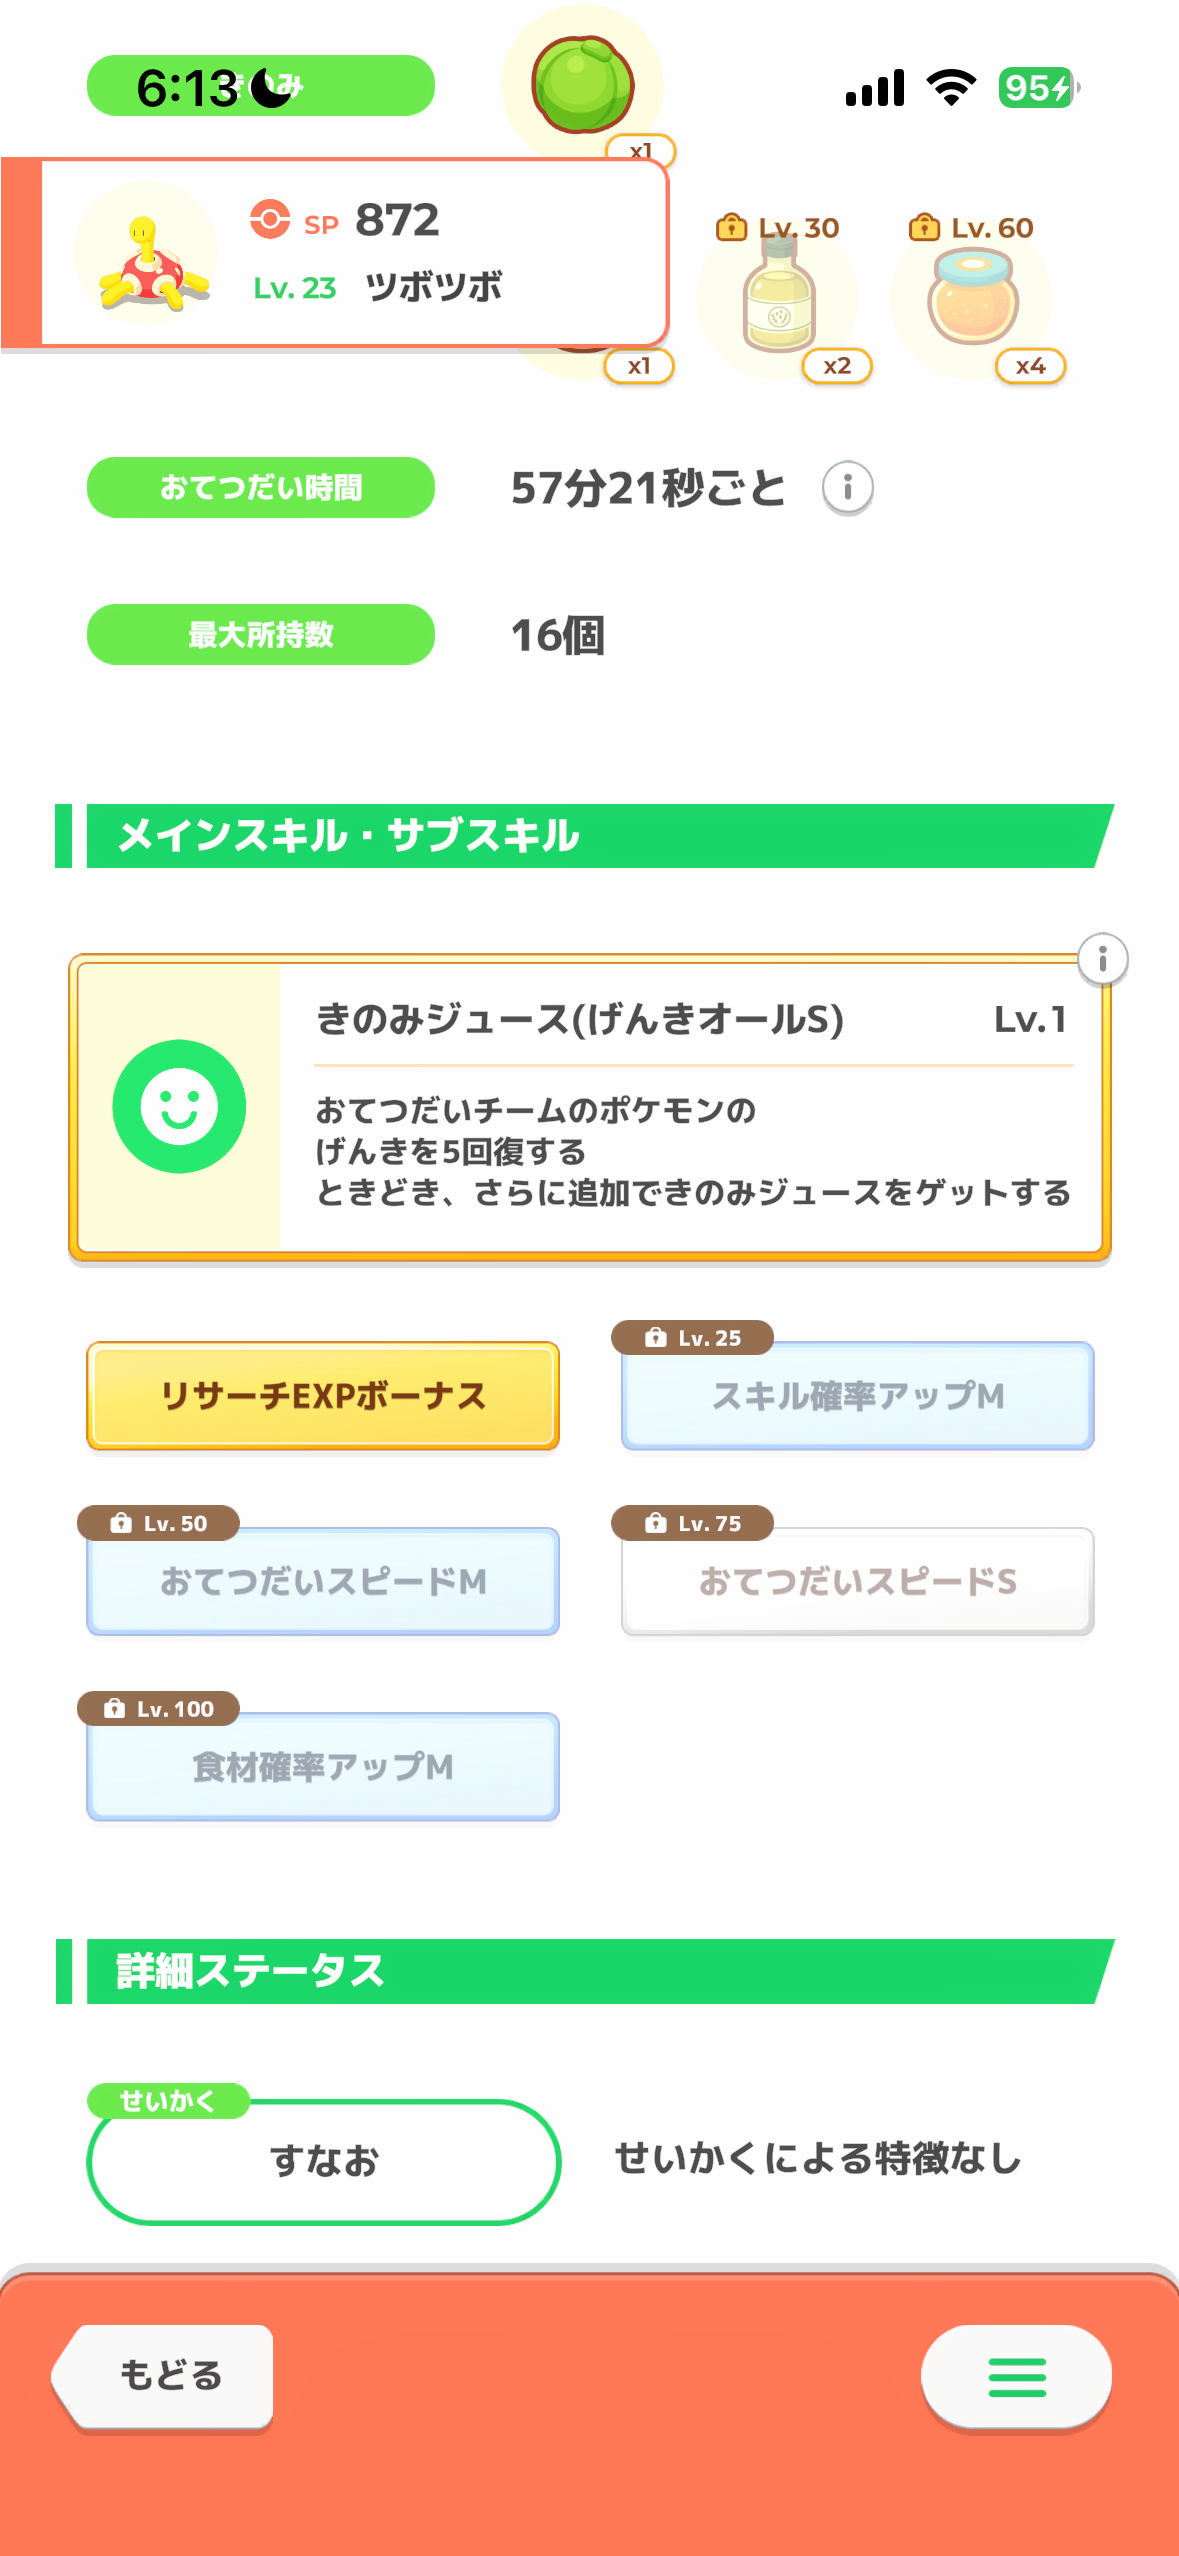Select locked 食材確率アップM sub skill
This screenshot has width=1179, height=2556.
tap(323, 1767)
